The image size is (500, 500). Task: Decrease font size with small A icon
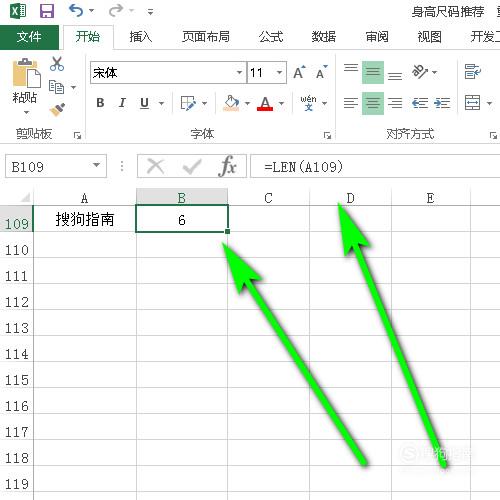coord(321,72)
